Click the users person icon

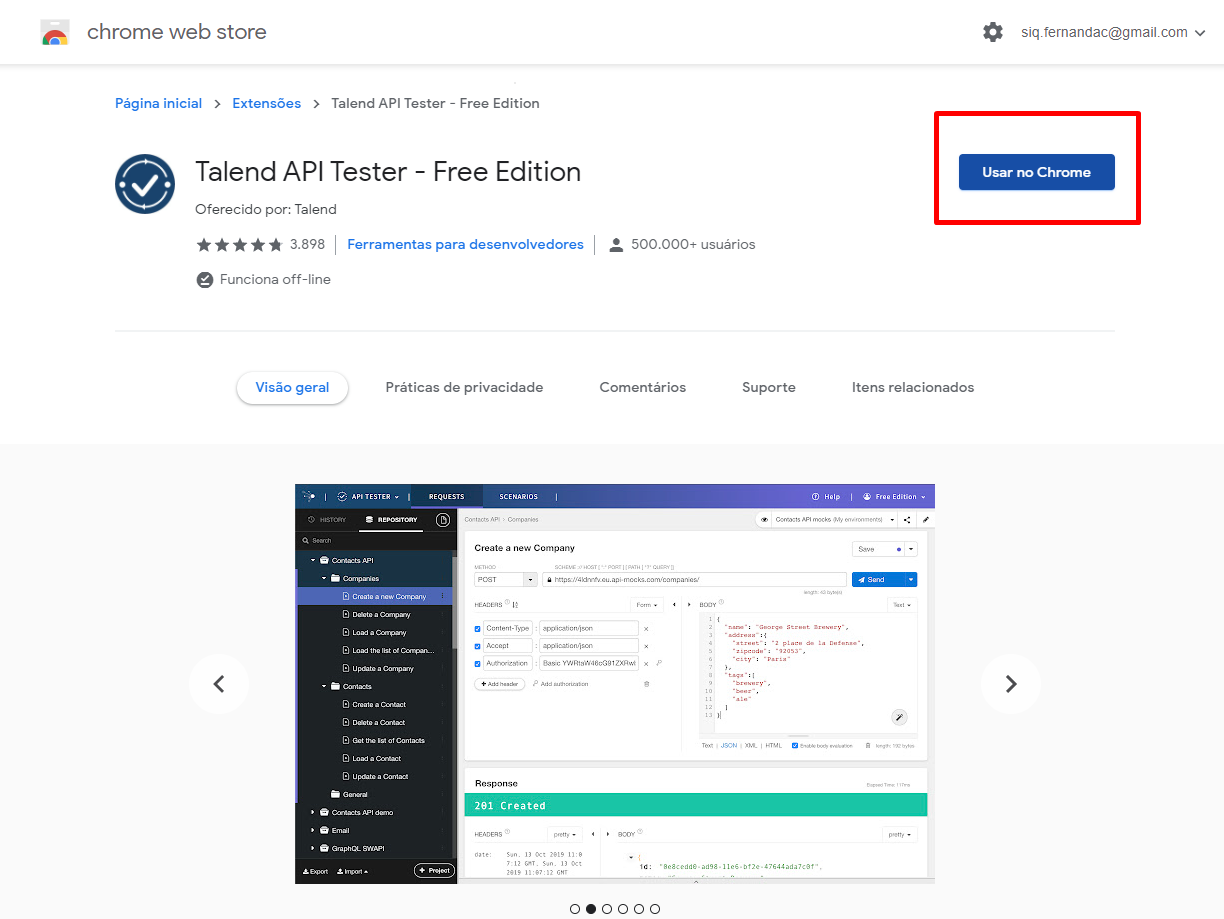616,244
